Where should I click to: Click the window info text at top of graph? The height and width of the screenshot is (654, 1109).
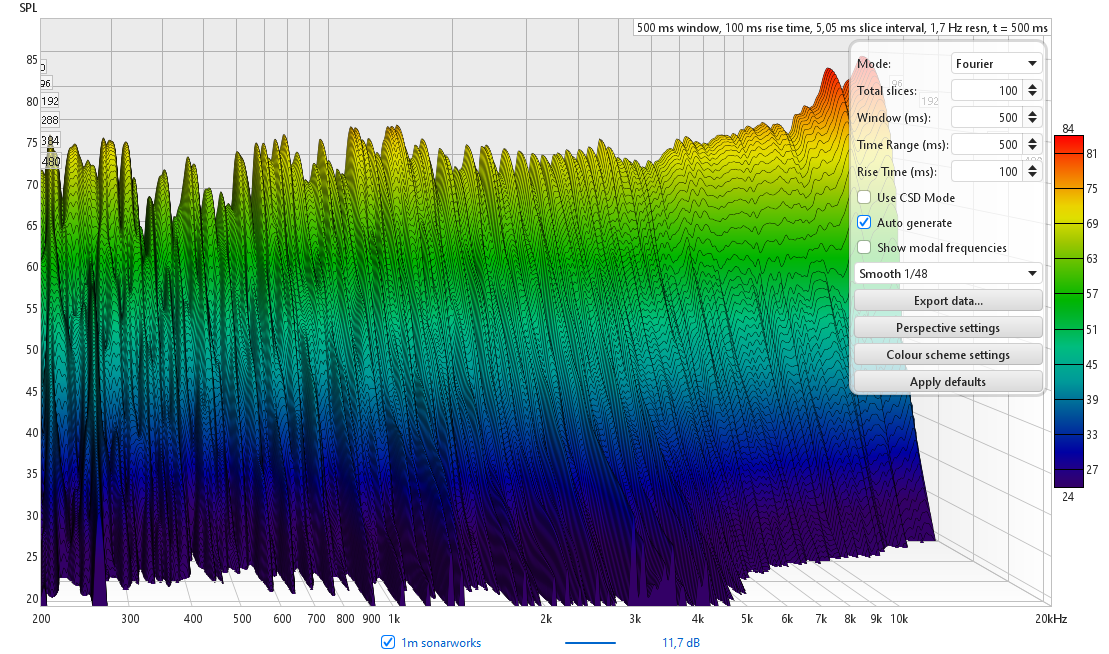(x=842, y=28)
